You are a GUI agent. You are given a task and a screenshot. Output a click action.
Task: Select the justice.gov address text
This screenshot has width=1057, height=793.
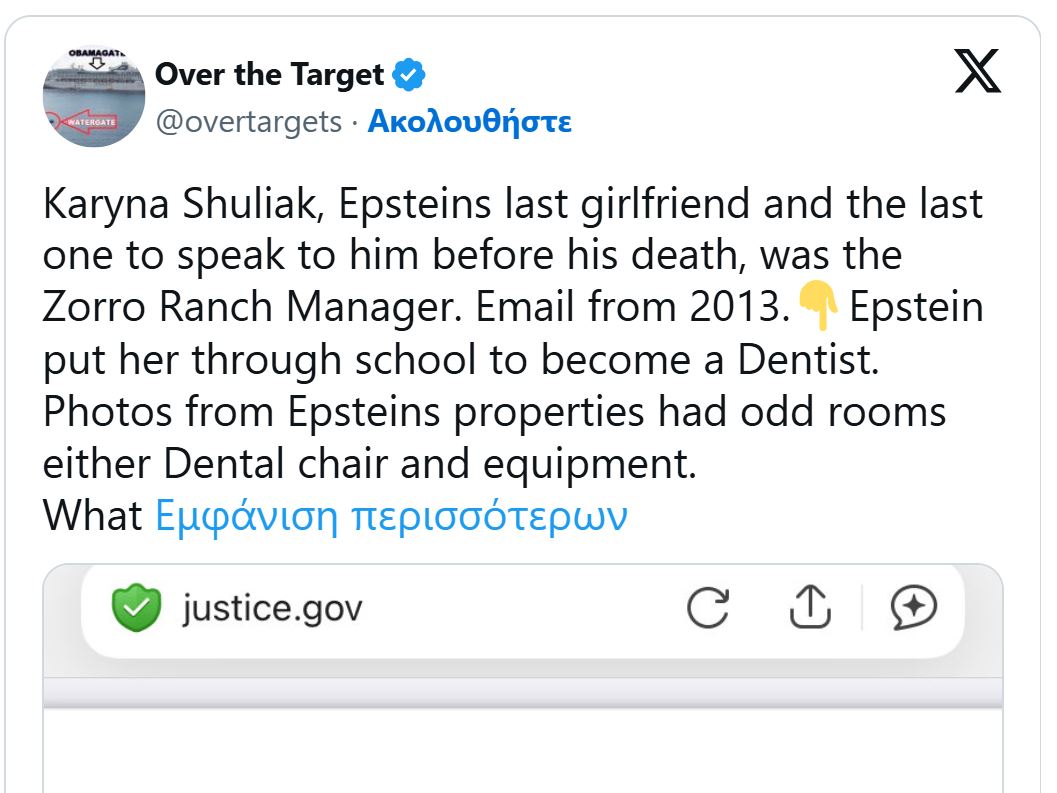pyautogui.click(x=272, y=608)
